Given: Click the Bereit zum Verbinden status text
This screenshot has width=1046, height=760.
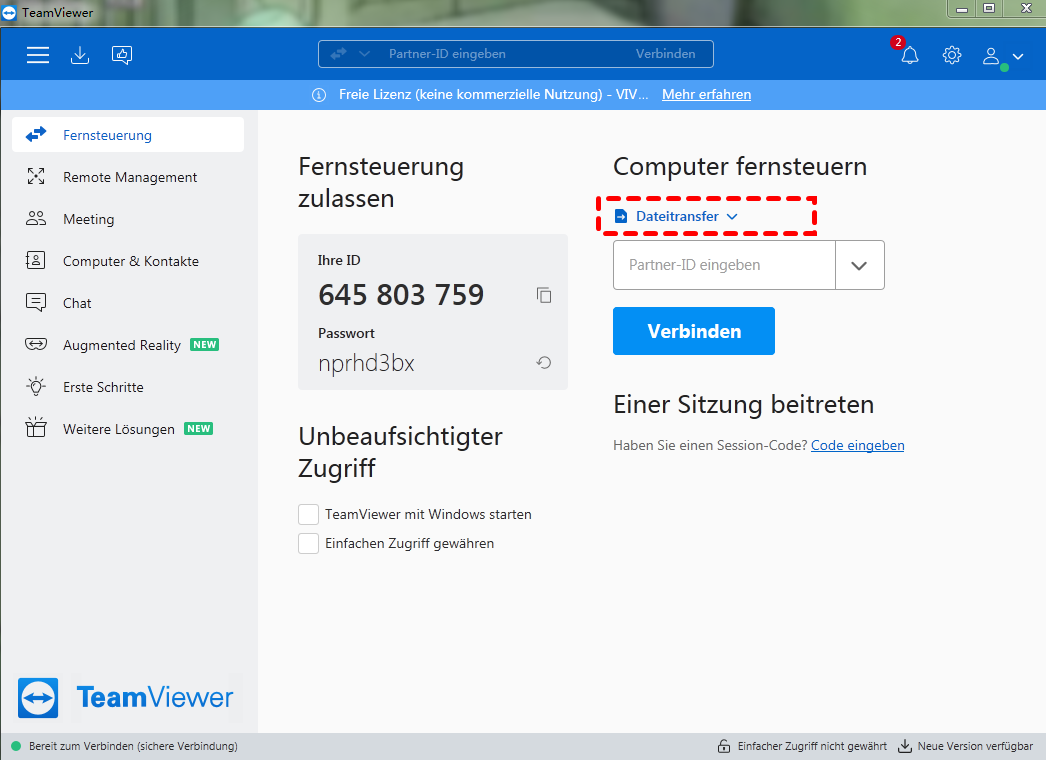Looking at the screenshot, I should 133,746.
